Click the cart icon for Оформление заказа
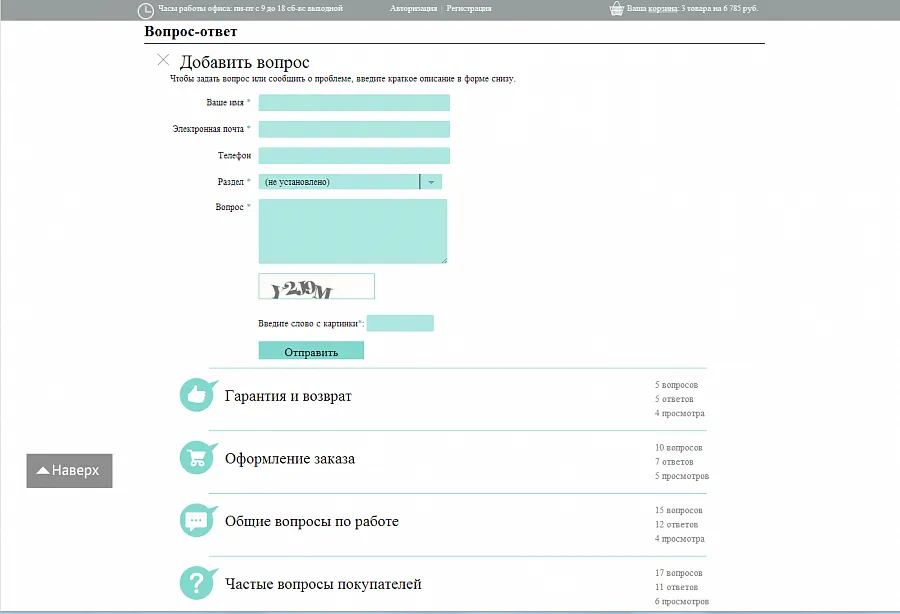The width and height of the screenshot is (900, 614). click(198, 457)
